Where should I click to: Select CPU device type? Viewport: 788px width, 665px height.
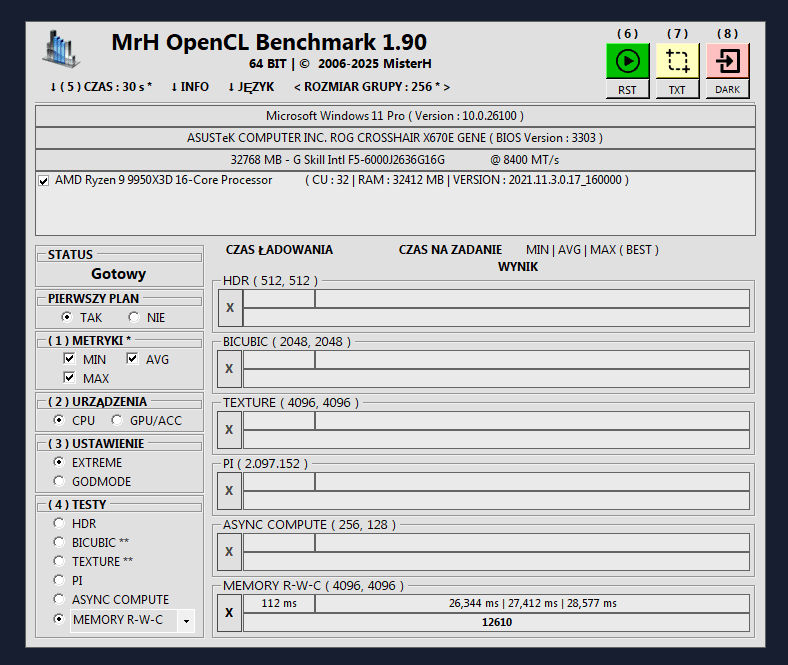(59, 420)
